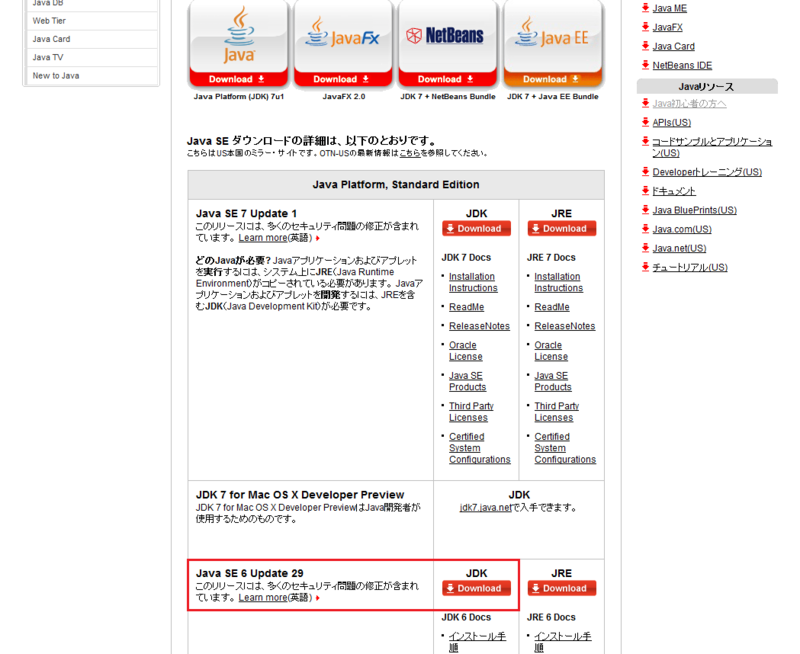Open JDK 7 ReadMe link

click(x=466, y=307)
